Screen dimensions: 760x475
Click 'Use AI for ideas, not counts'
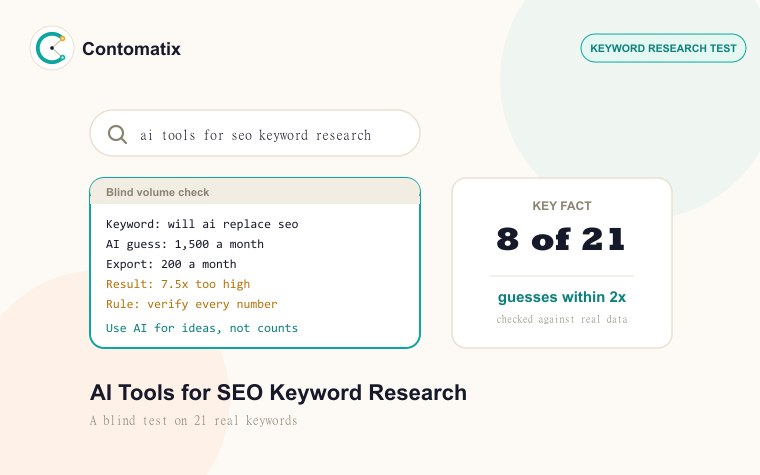click(x=202, y=328)
